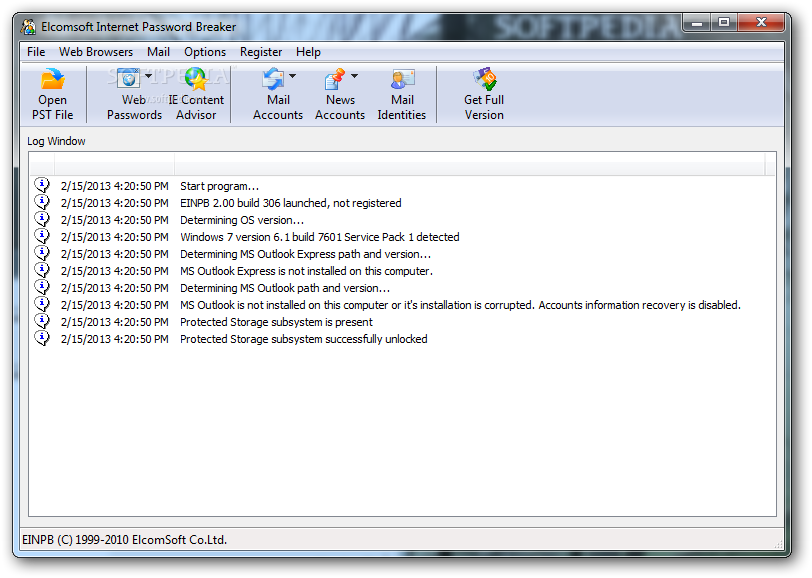Open the Mail menu
This screenshot has width=812, height=578.
tap(158, 52)
